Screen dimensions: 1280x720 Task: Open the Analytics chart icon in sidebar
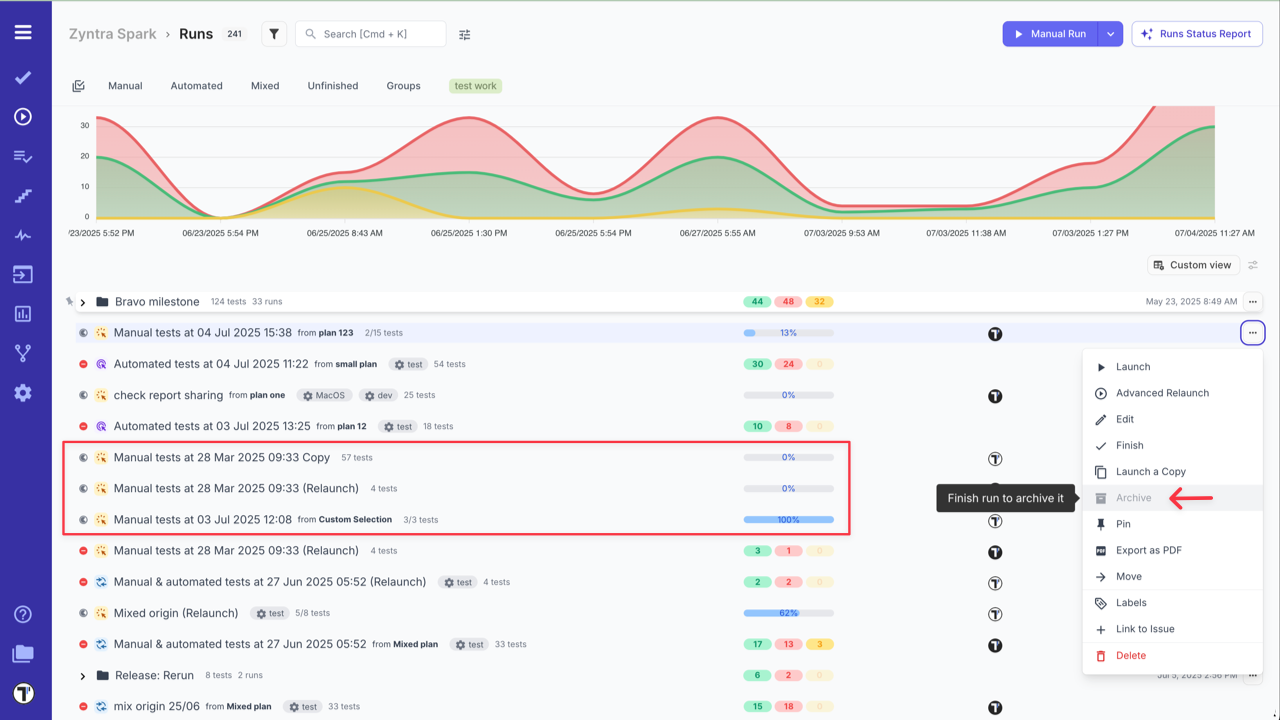(x=23, y=314)
